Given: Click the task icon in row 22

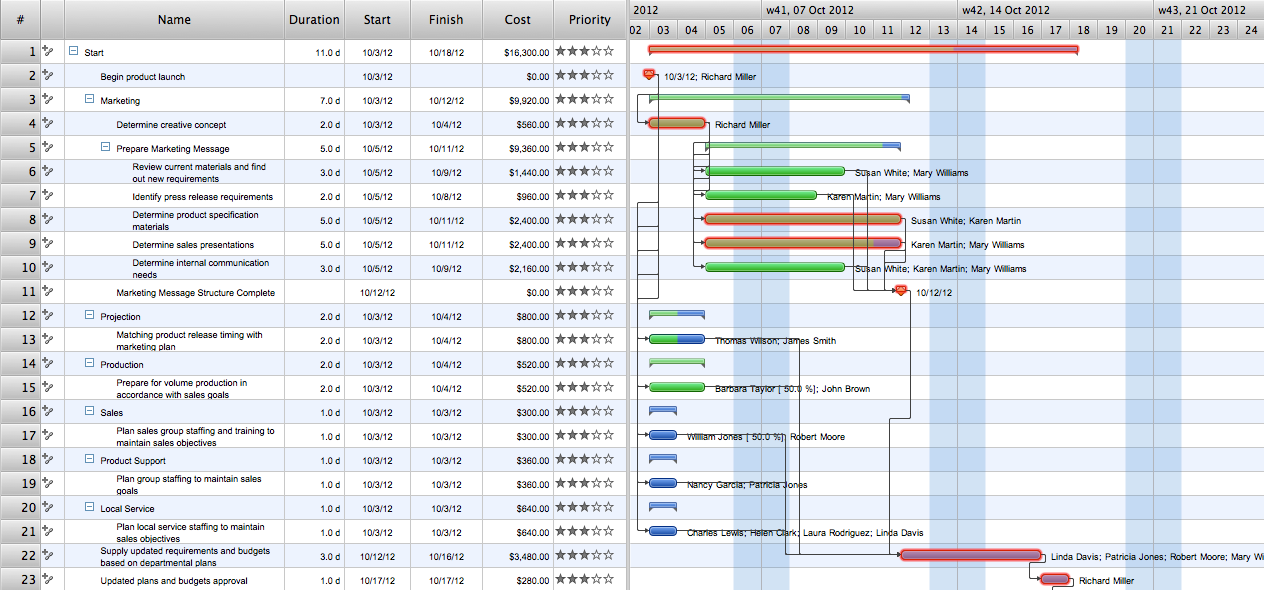Looking at the screenshot, I should click(x=47, y=556).
